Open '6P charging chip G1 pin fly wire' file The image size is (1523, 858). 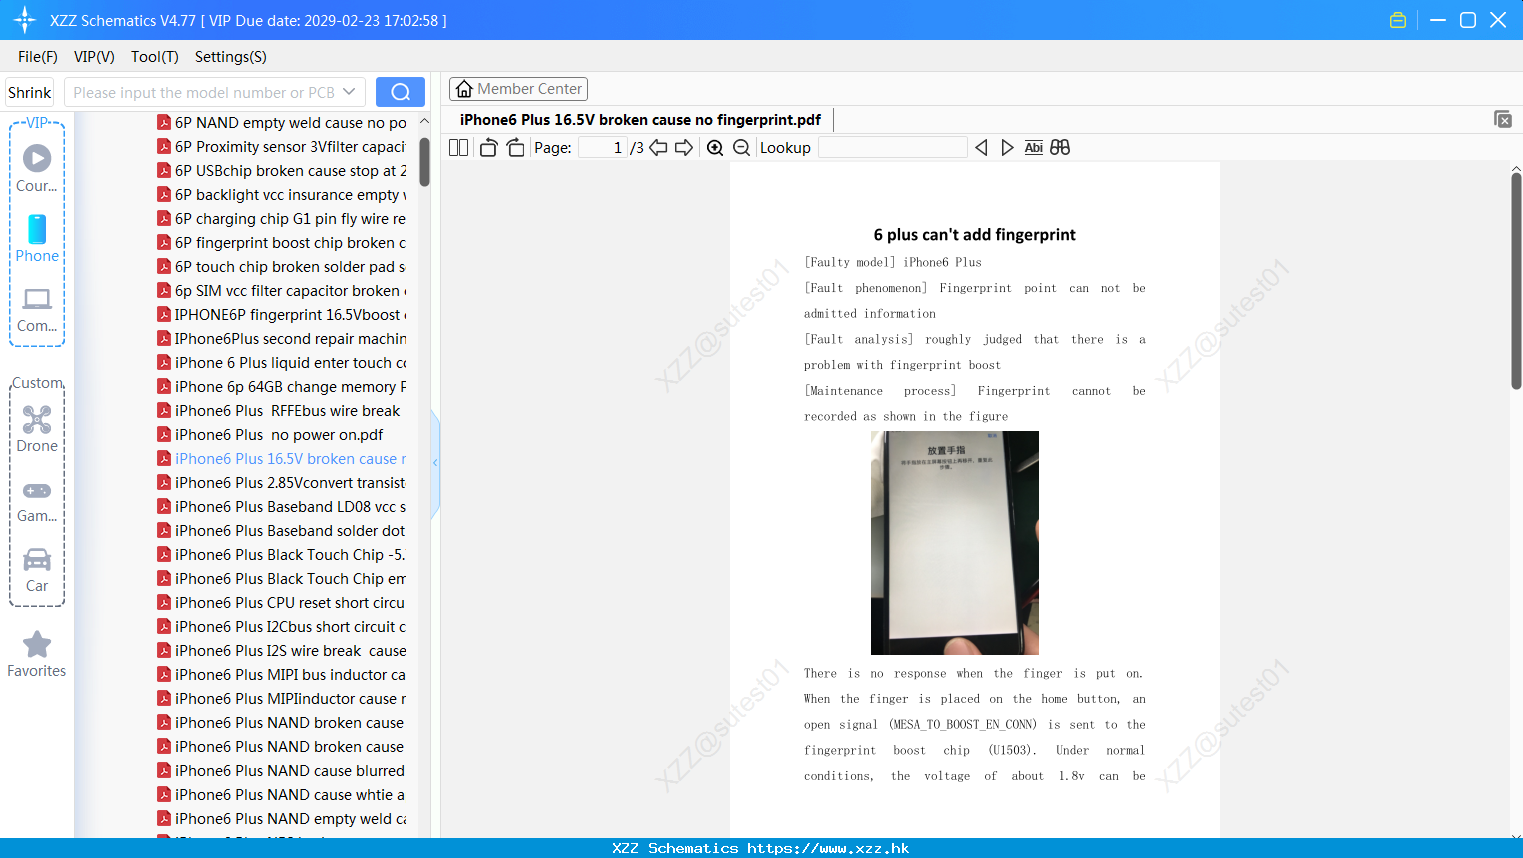tap(282, 219)
